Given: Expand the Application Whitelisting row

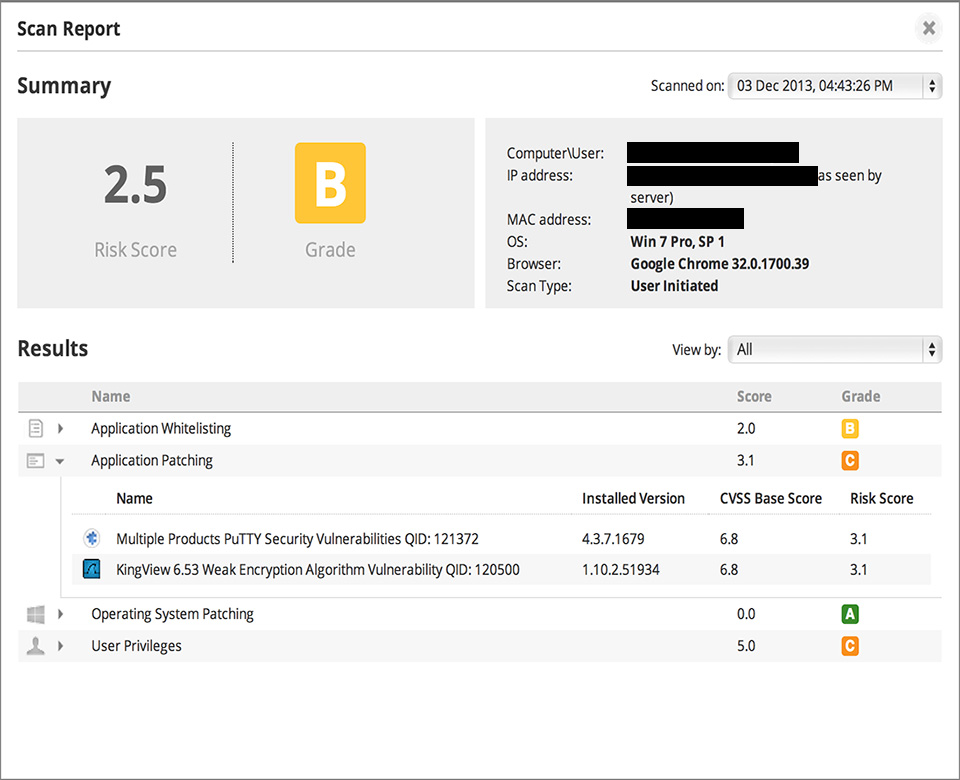Looking at the screenshot, I should [60, 429].
